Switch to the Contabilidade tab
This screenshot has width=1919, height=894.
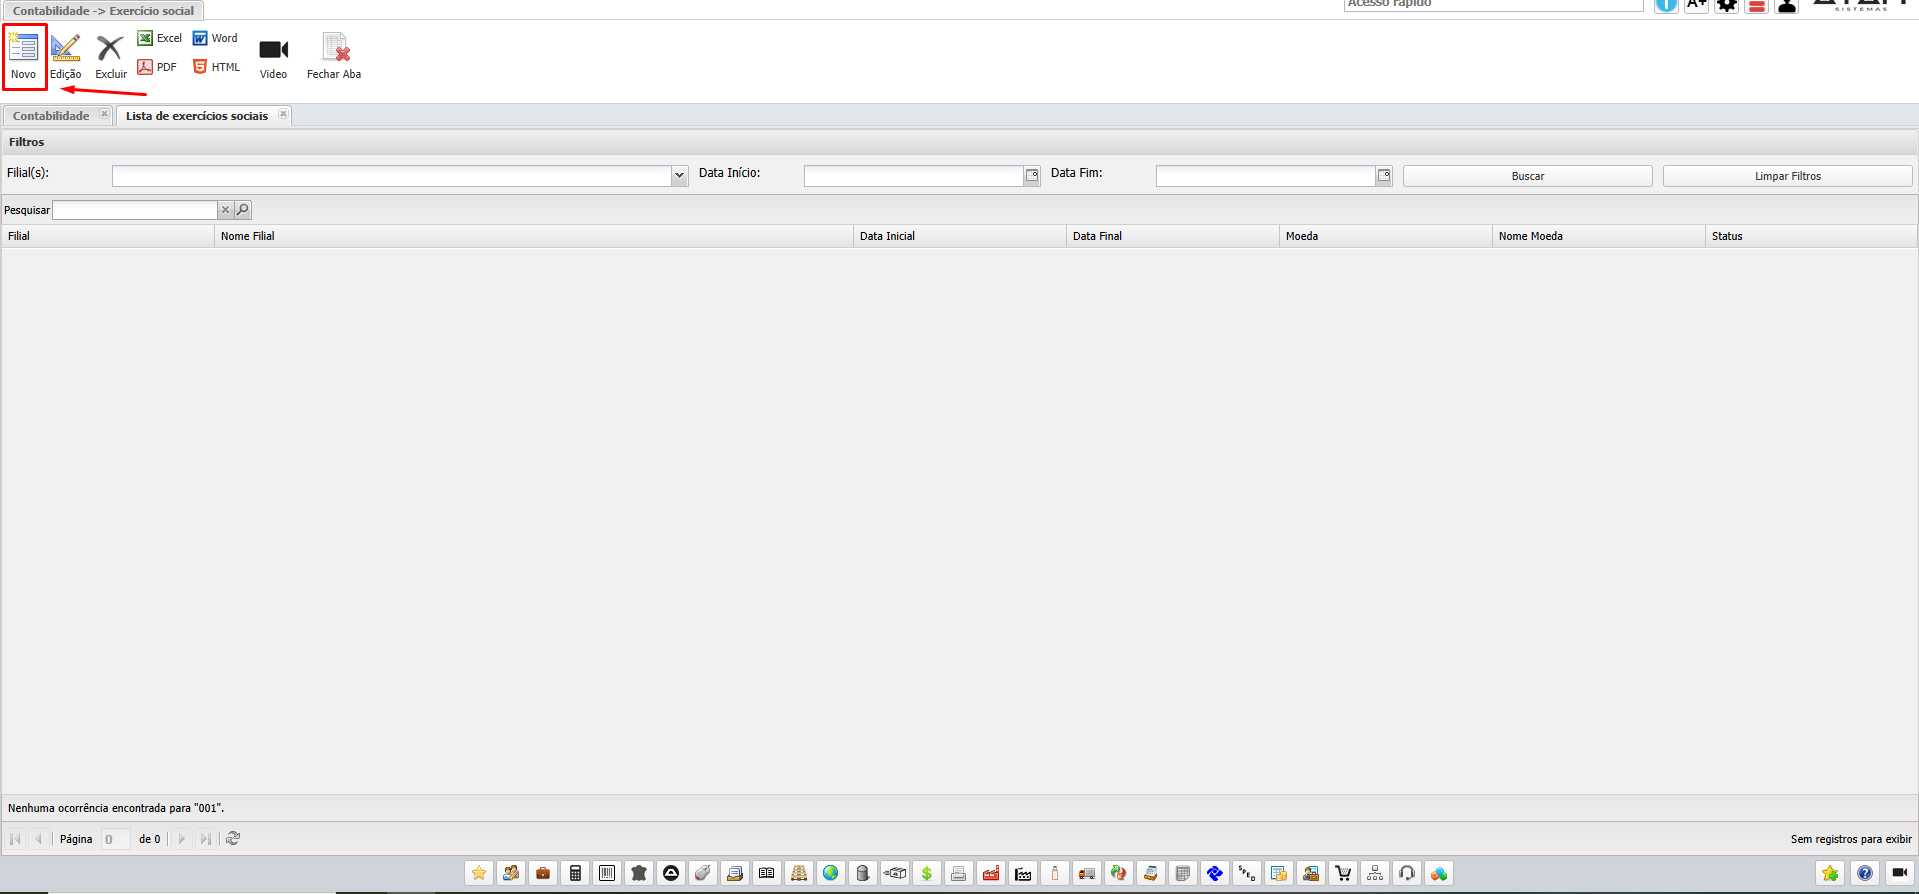tap(51, 116)
